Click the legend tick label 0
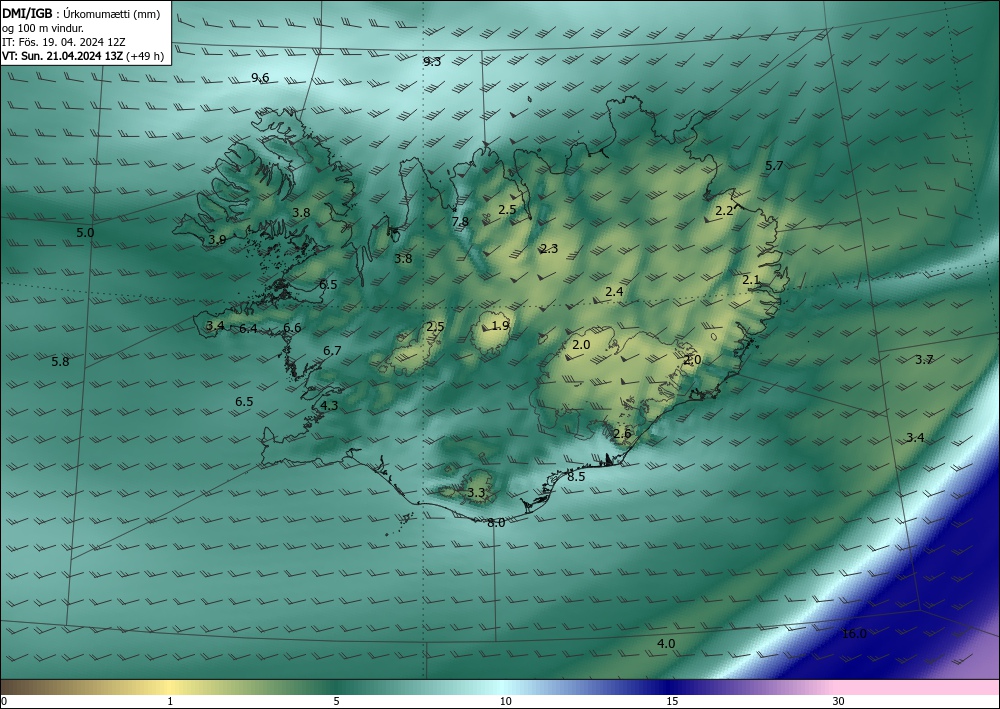This screenshot has width=1000, height=709. 4,701
